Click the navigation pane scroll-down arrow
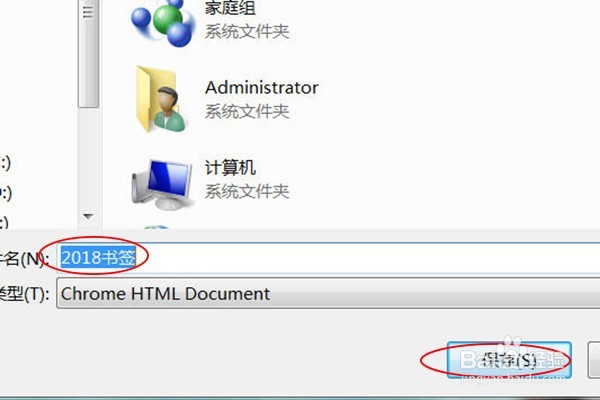Image resolution: width=600 pixels, height=400 pixels. click(88, 216)
